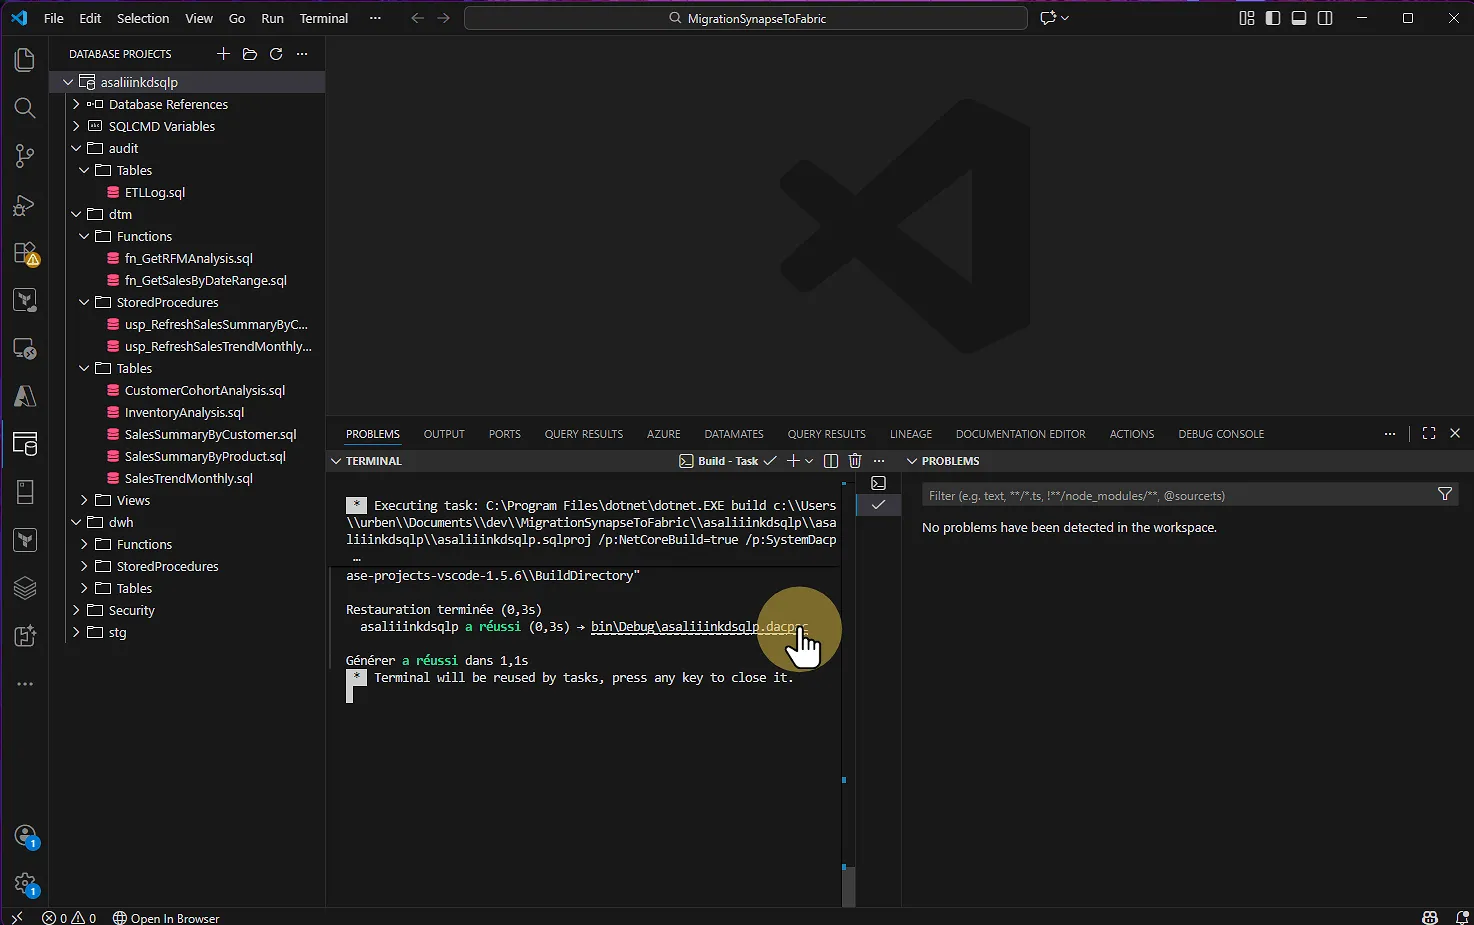Click Open In Browser in status bar
The height and width of the screenshot is (925, 1474).
click(x=166, y=918)
